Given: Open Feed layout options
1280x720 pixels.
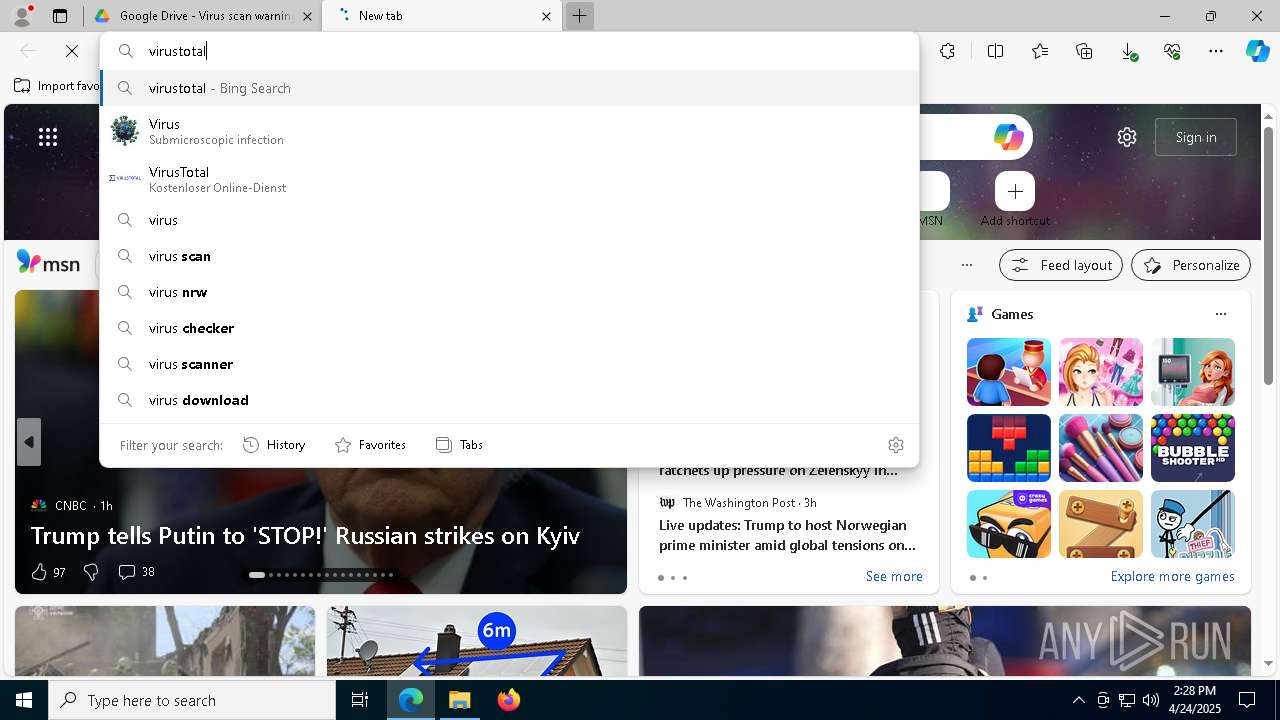Looking at the screenshot, I should click(x=1061, y=265).
